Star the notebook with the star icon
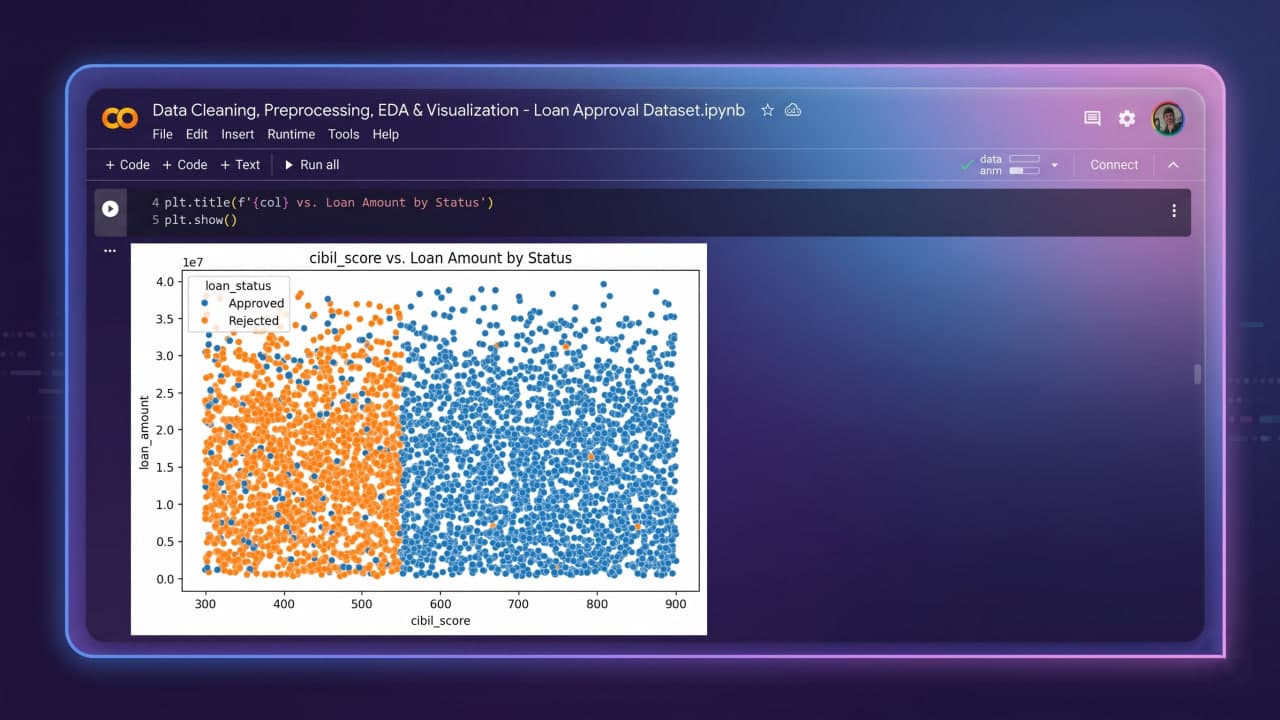The height and width of the screenshot is (720, 1280). pyautogui.click(x=768, y=110)
